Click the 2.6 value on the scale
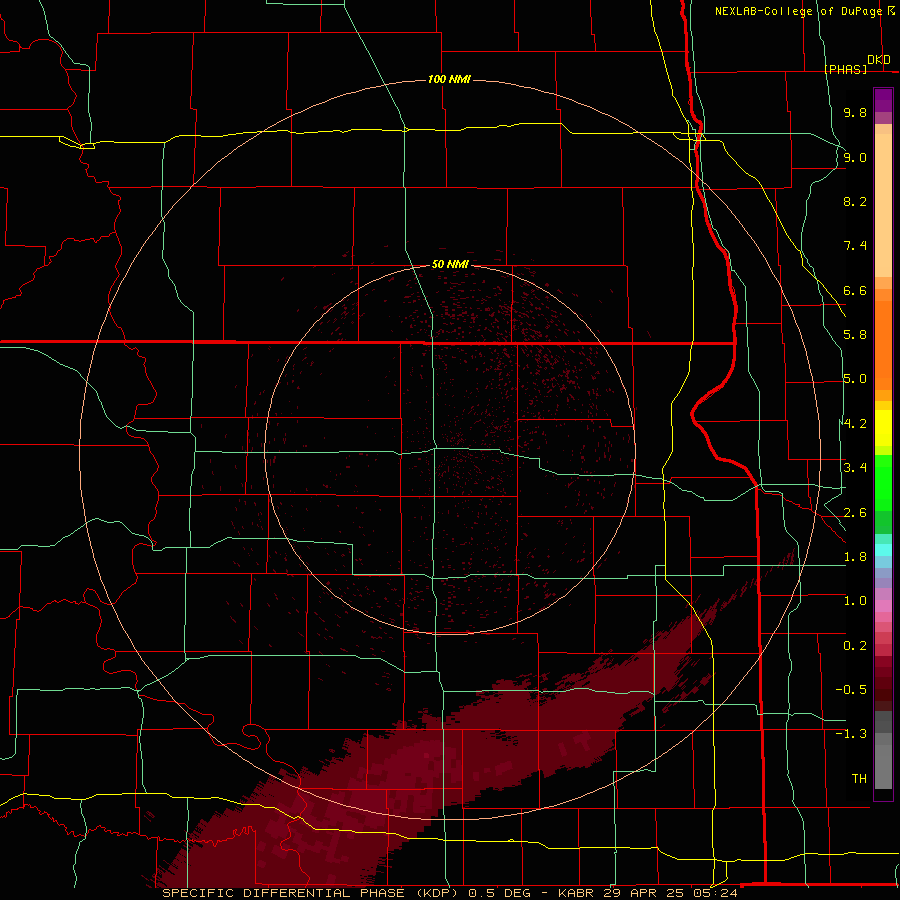Image resolution: width=900 pixels, height=900 pixels. (855, 513)
